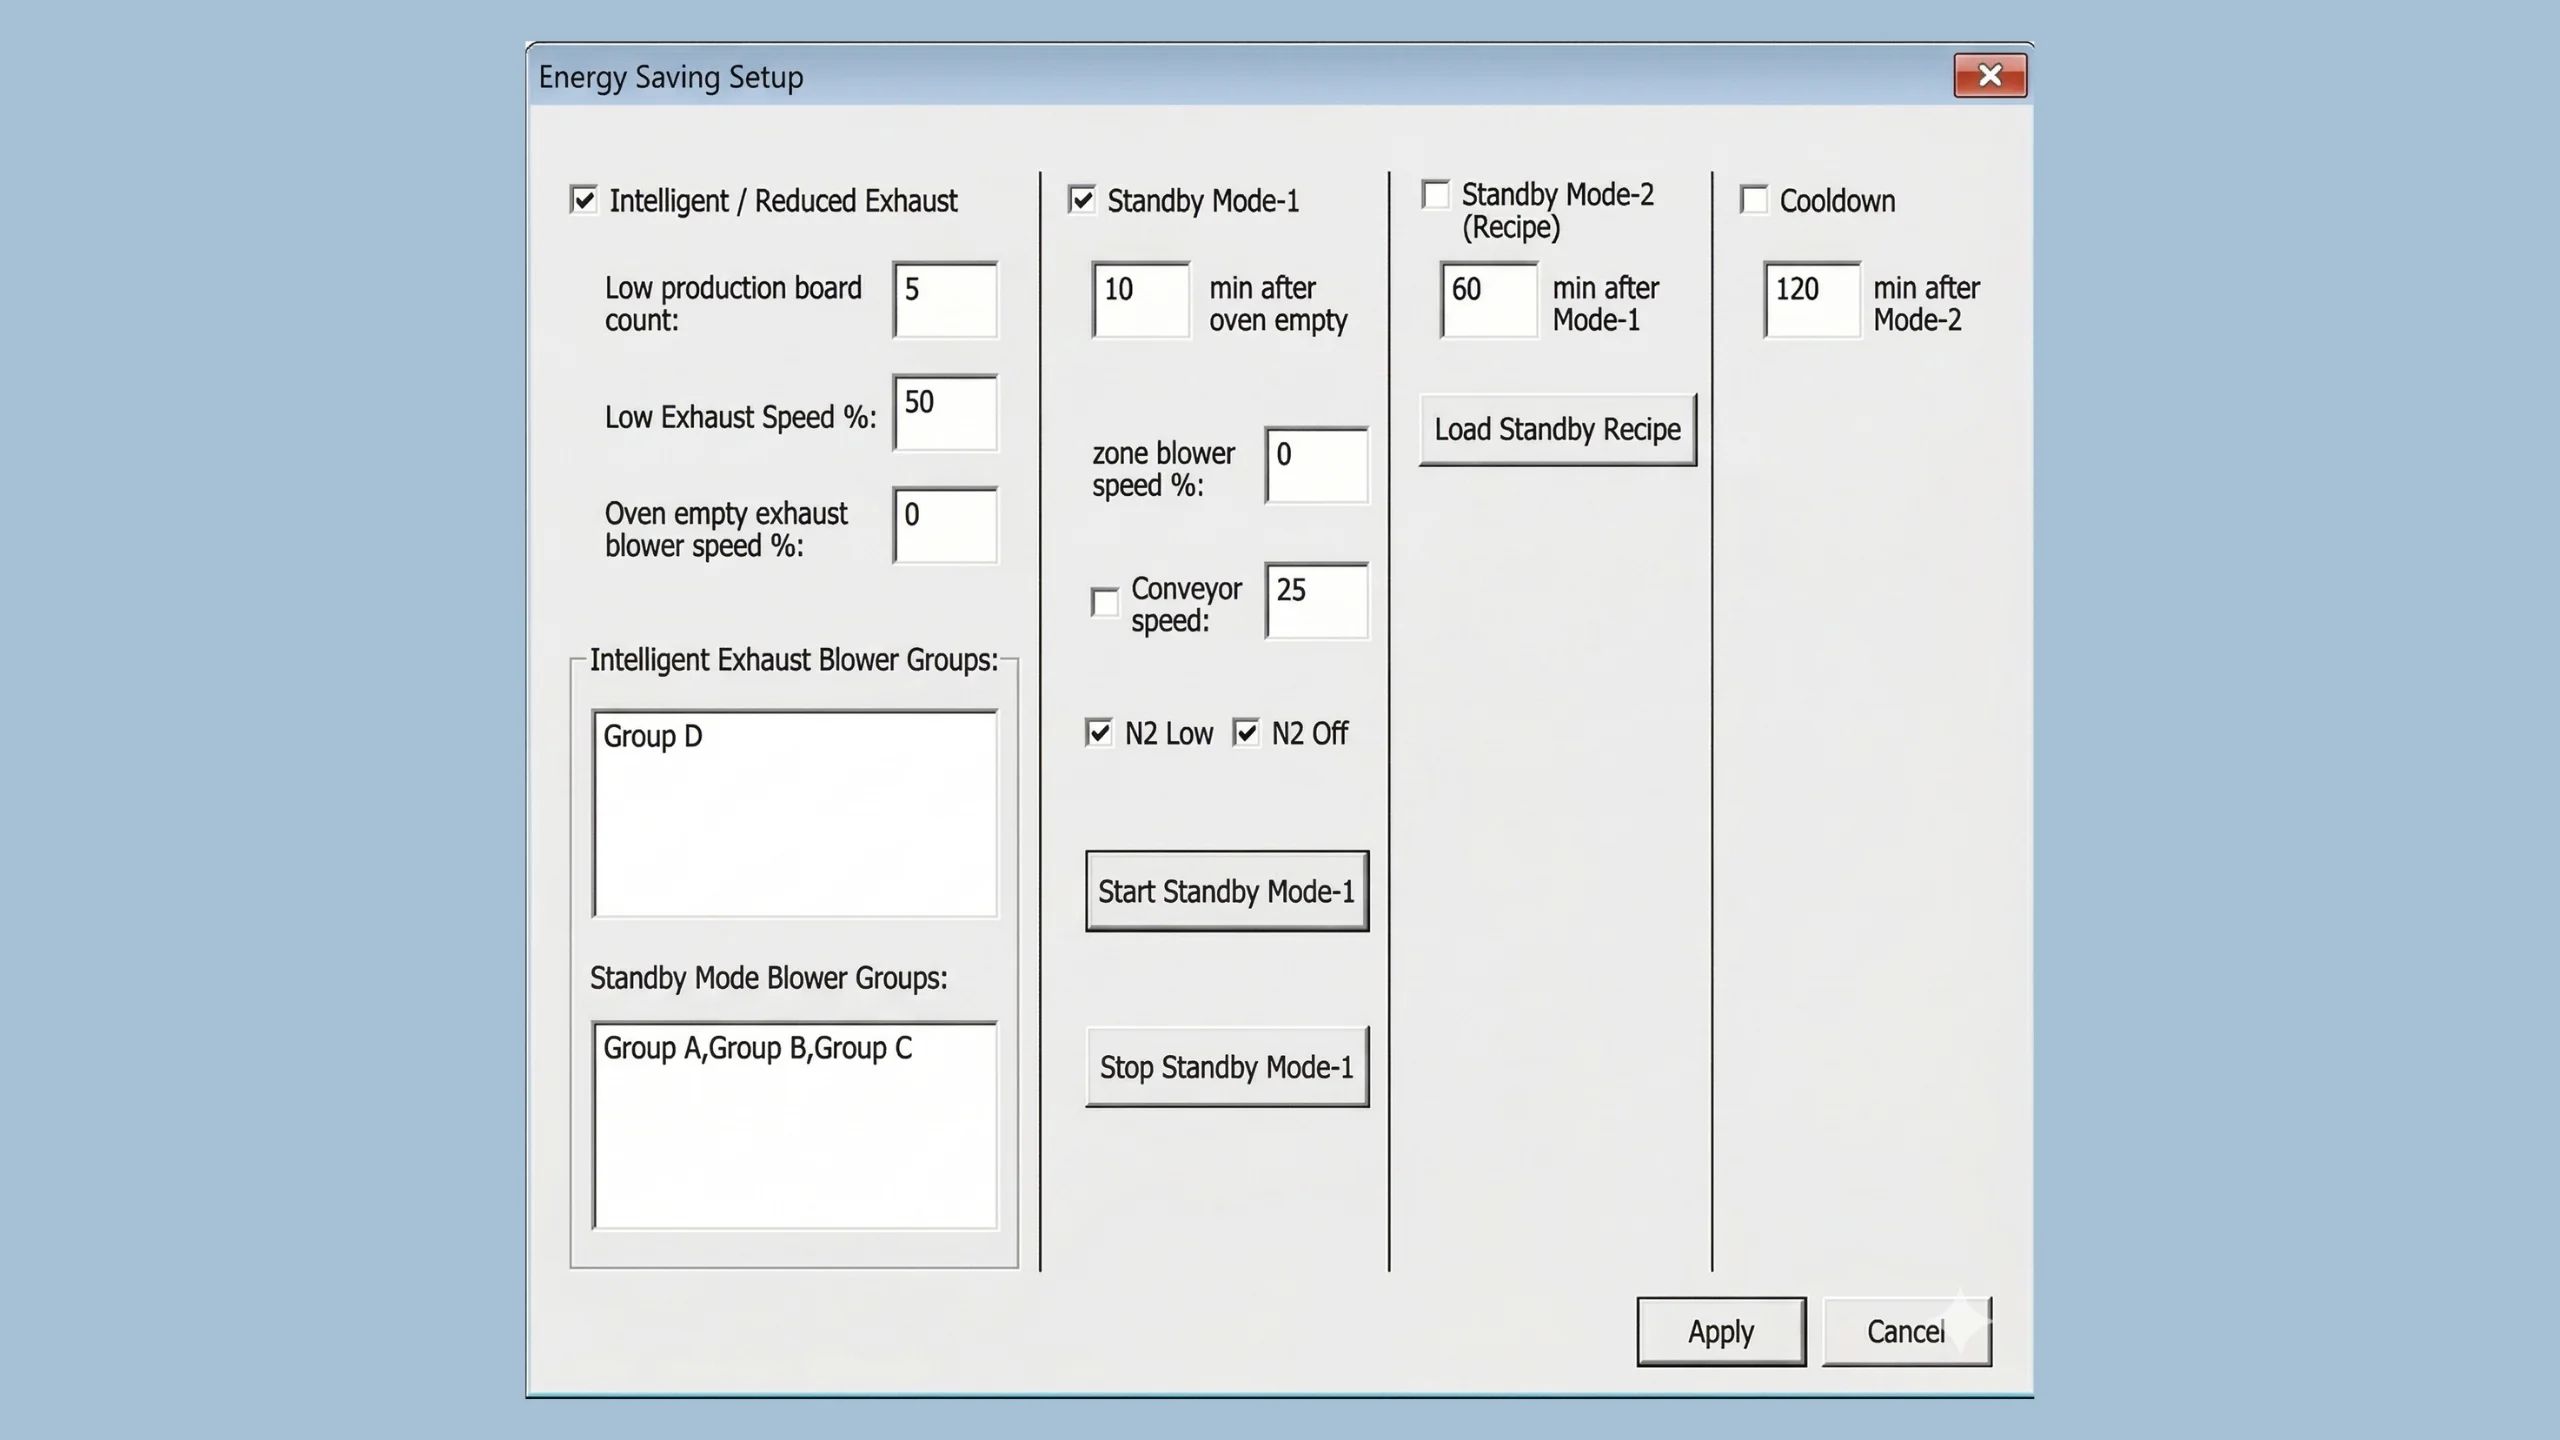The width and height of the screenshot is (2560, 1440).
Task: Toggle the Conveyor speed checkbox
Action: 1103,602
